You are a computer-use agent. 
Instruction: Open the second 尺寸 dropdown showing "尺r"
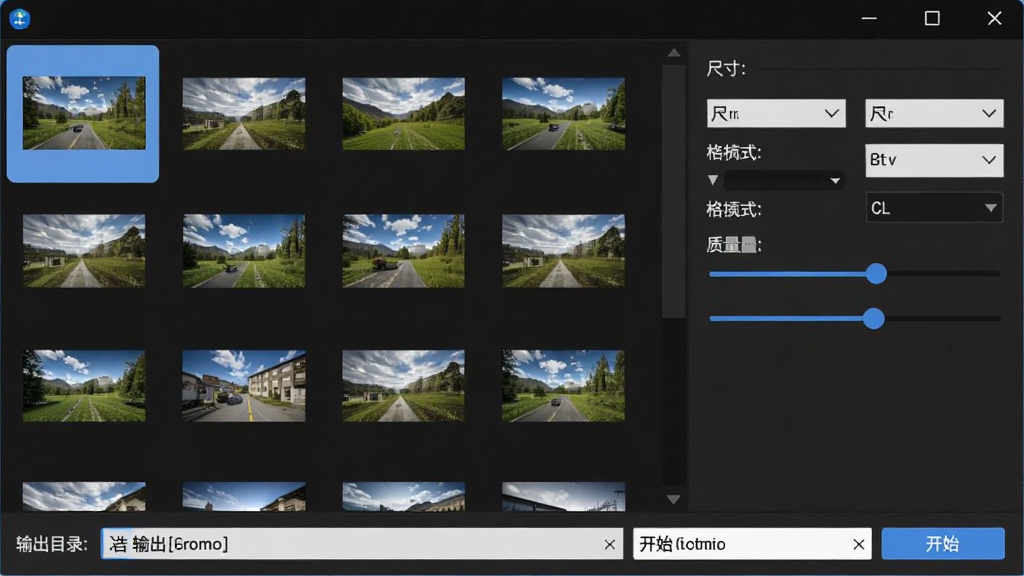(x=934, y=114)
